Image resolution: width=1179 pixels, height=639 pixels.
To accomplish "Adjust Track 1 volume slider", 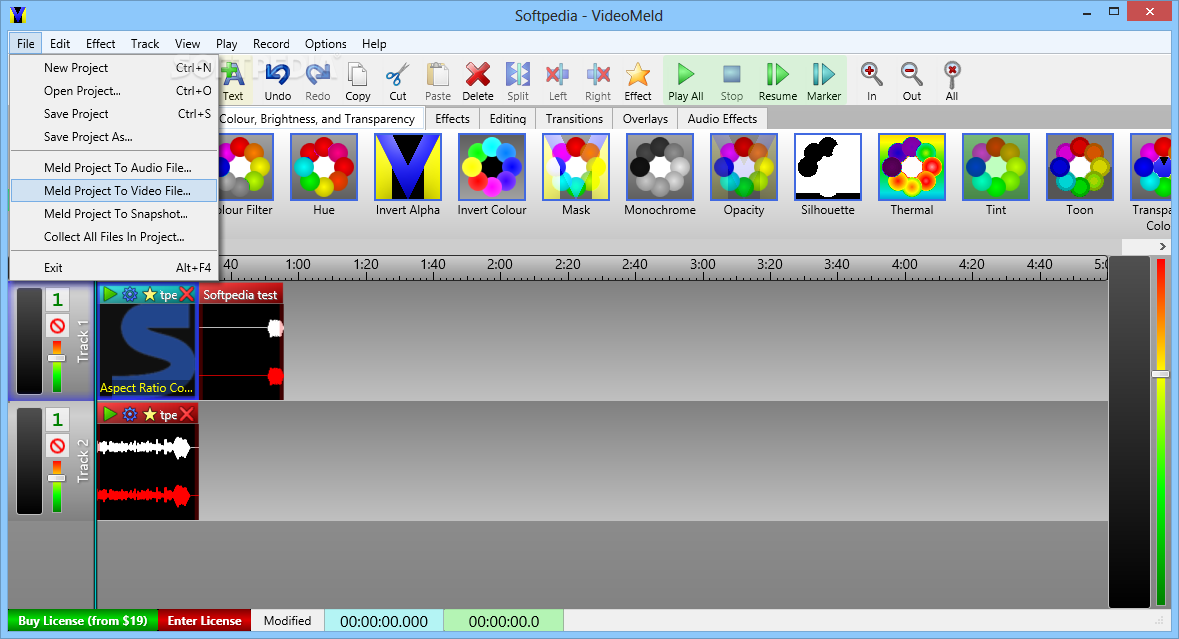I will click(56, 358).
